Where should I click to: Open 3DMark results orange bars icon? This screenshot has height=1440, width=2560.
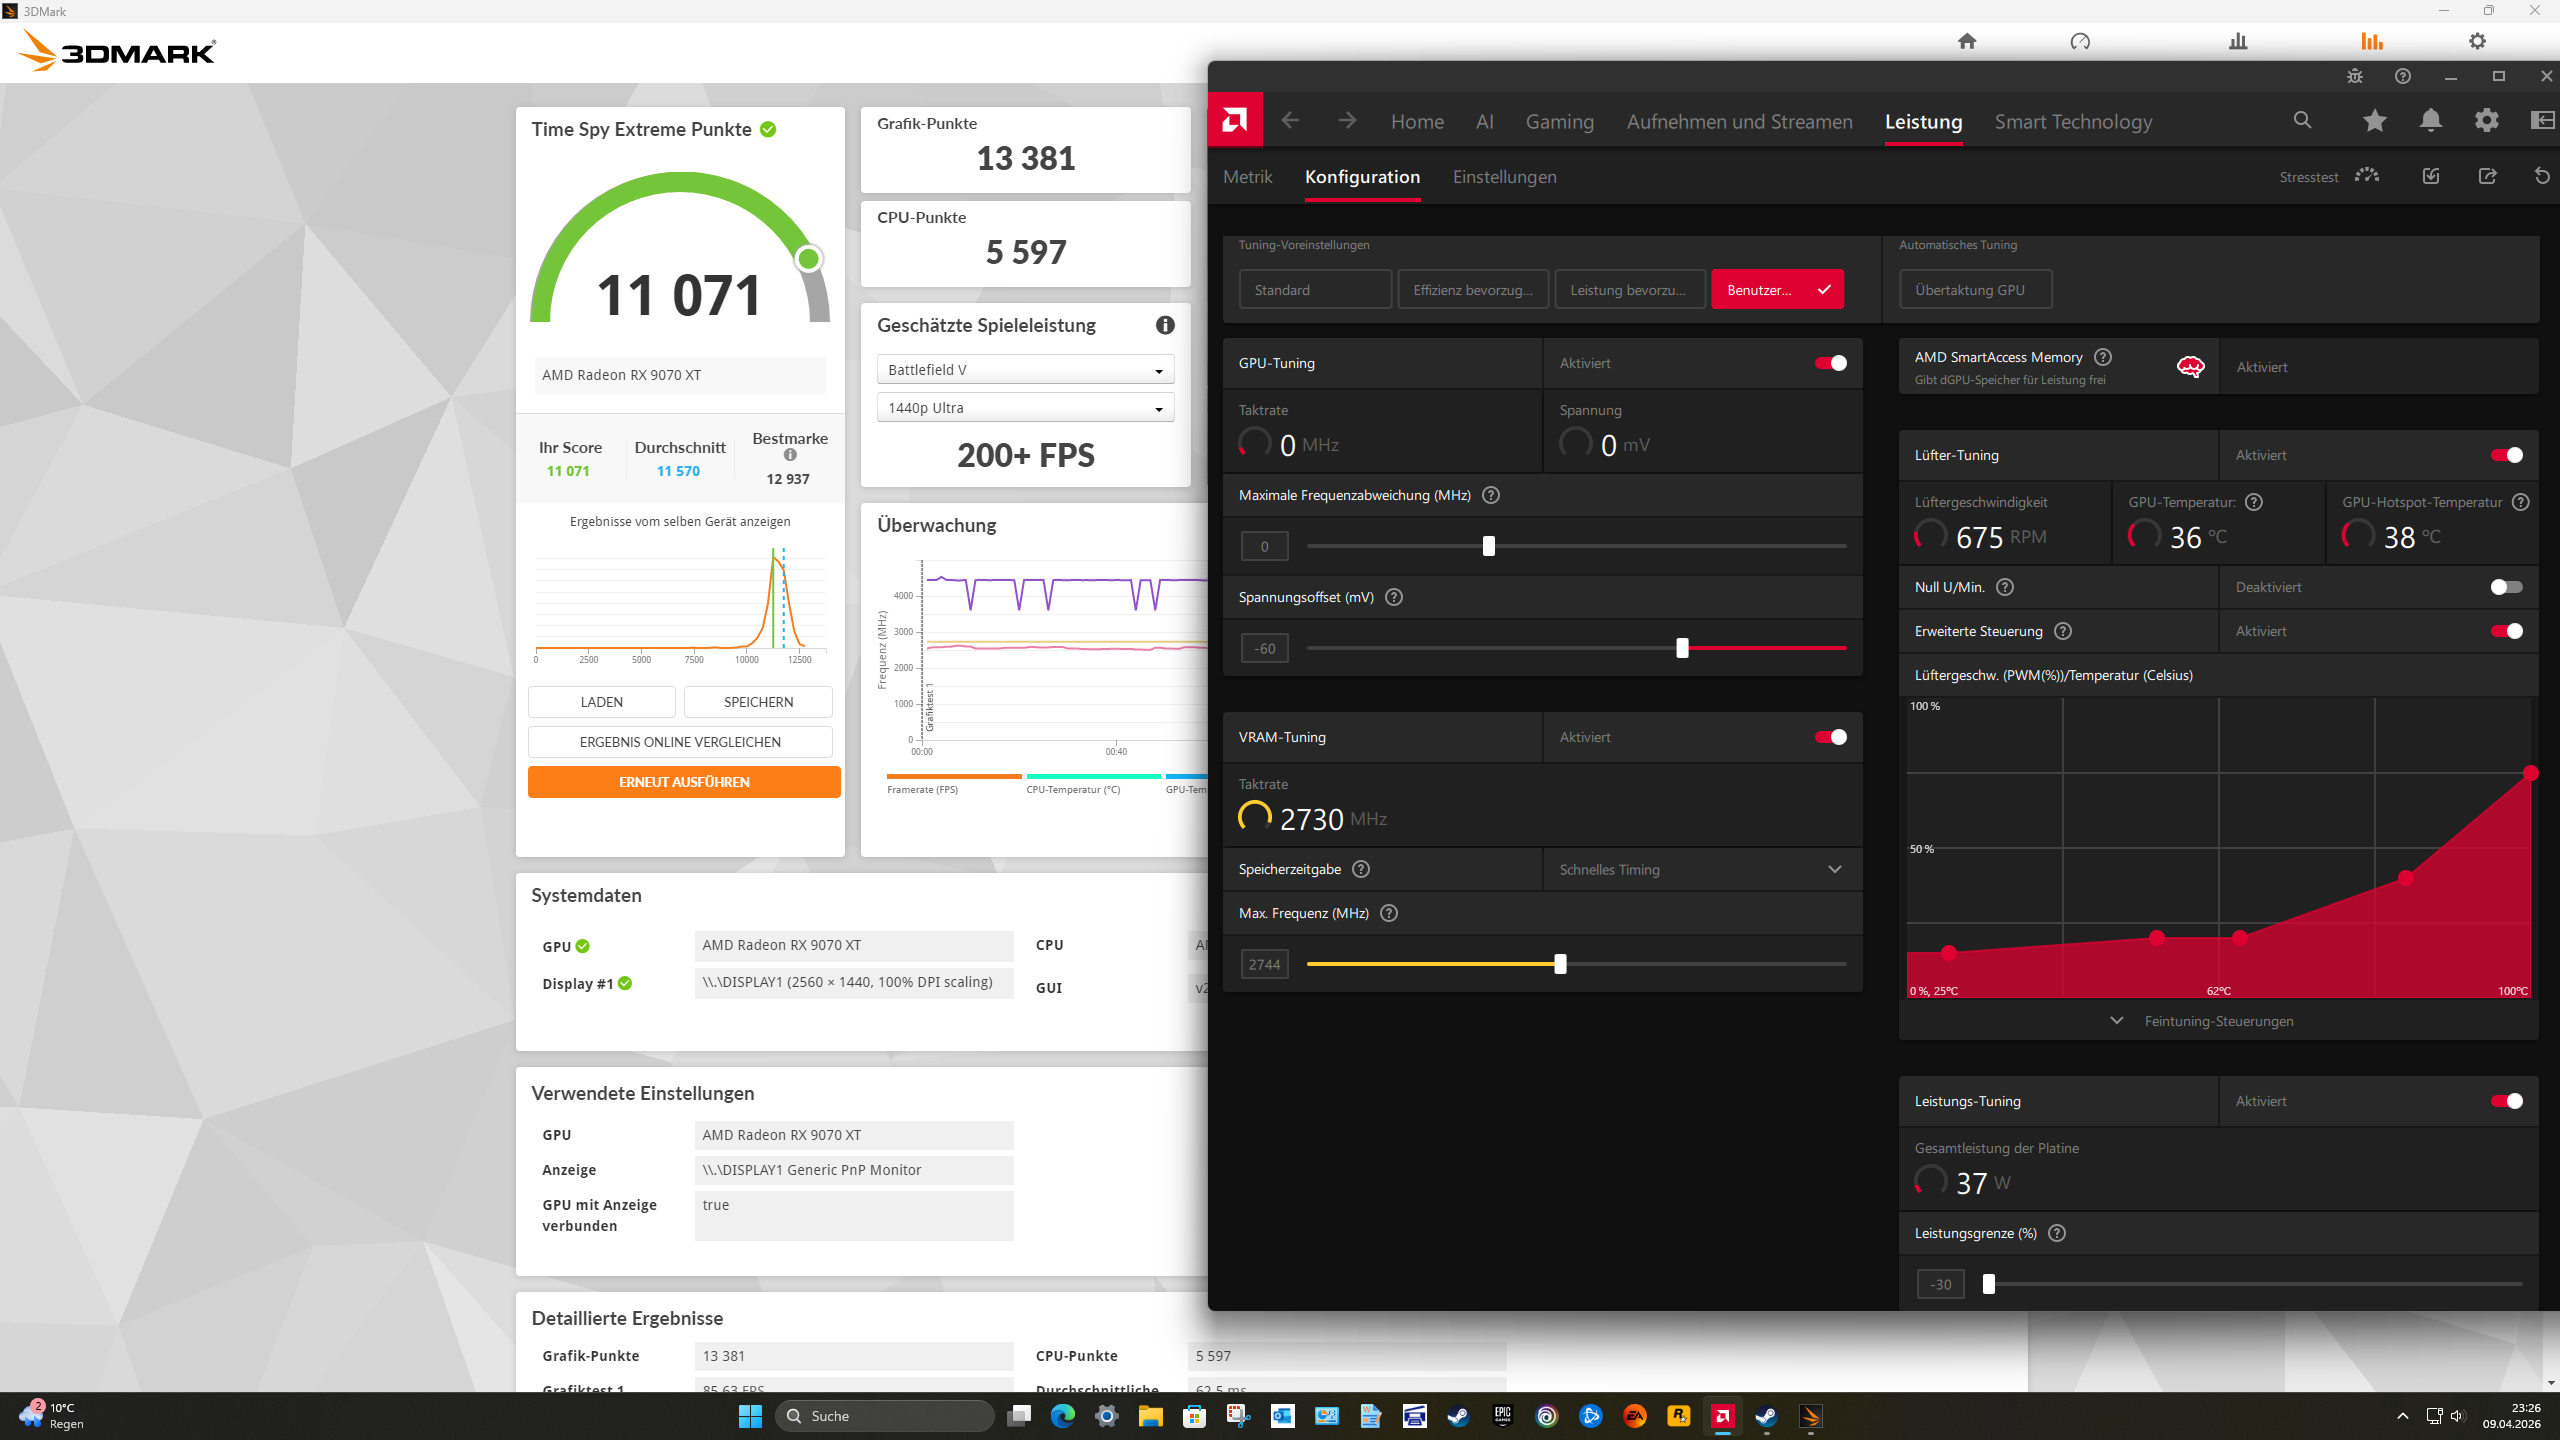click(x=2372, y=41)
